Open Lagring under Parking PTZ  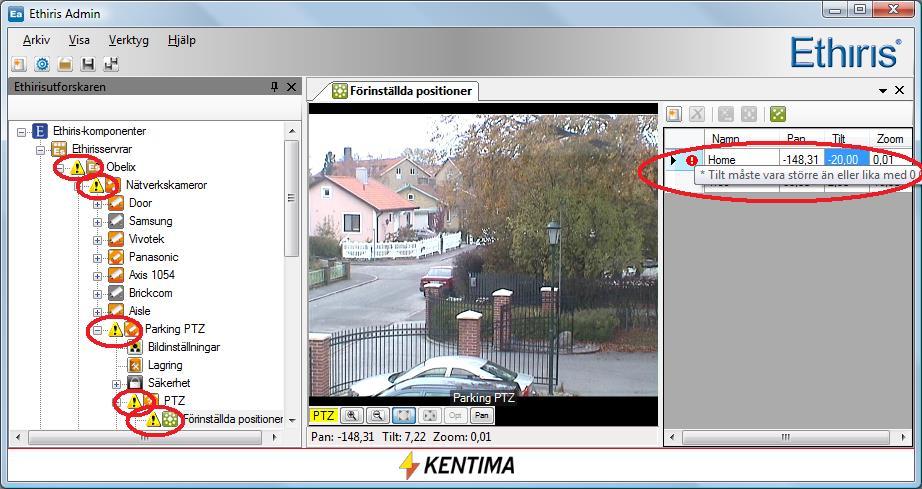(165, 365)
